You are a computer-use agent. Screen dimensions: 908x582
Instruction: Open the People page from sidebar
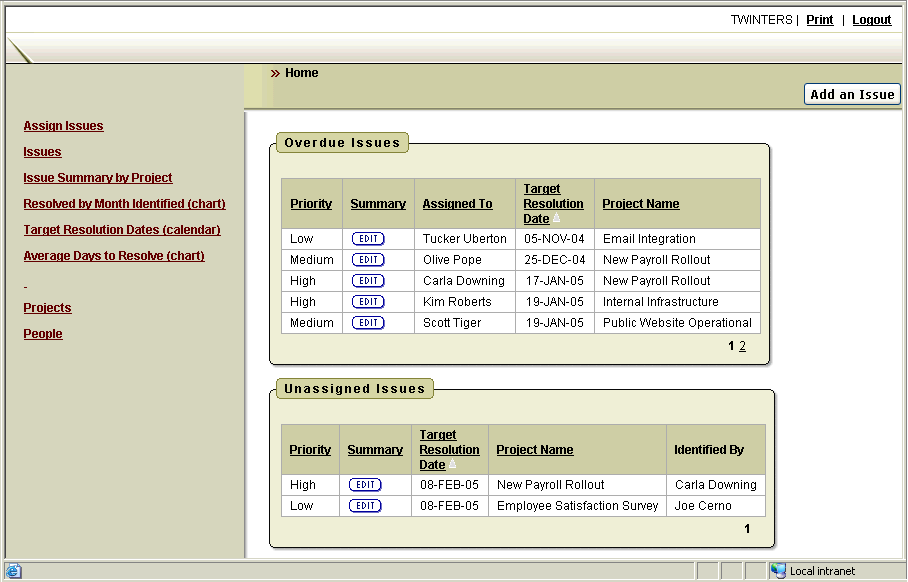click(43, 334)
